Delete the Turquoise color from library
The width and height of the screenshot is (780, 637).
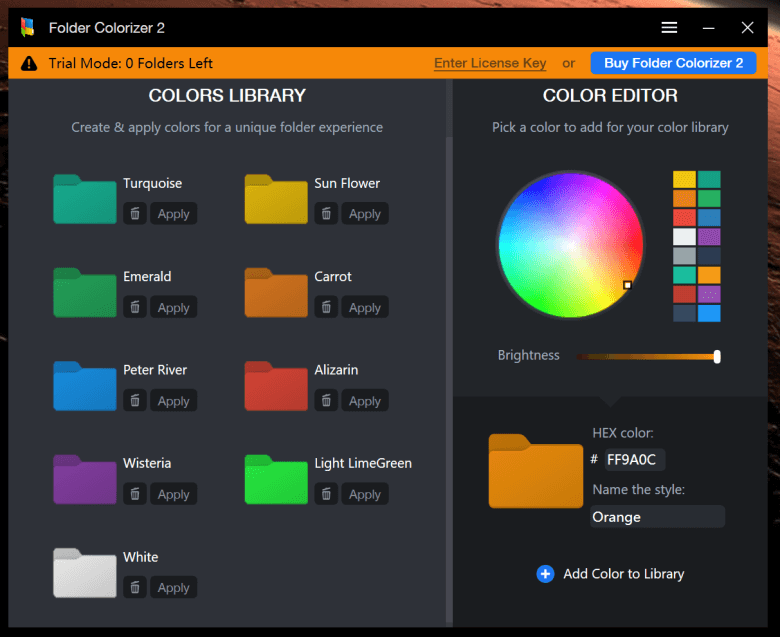pyautogui.click(x=135, y=214)
